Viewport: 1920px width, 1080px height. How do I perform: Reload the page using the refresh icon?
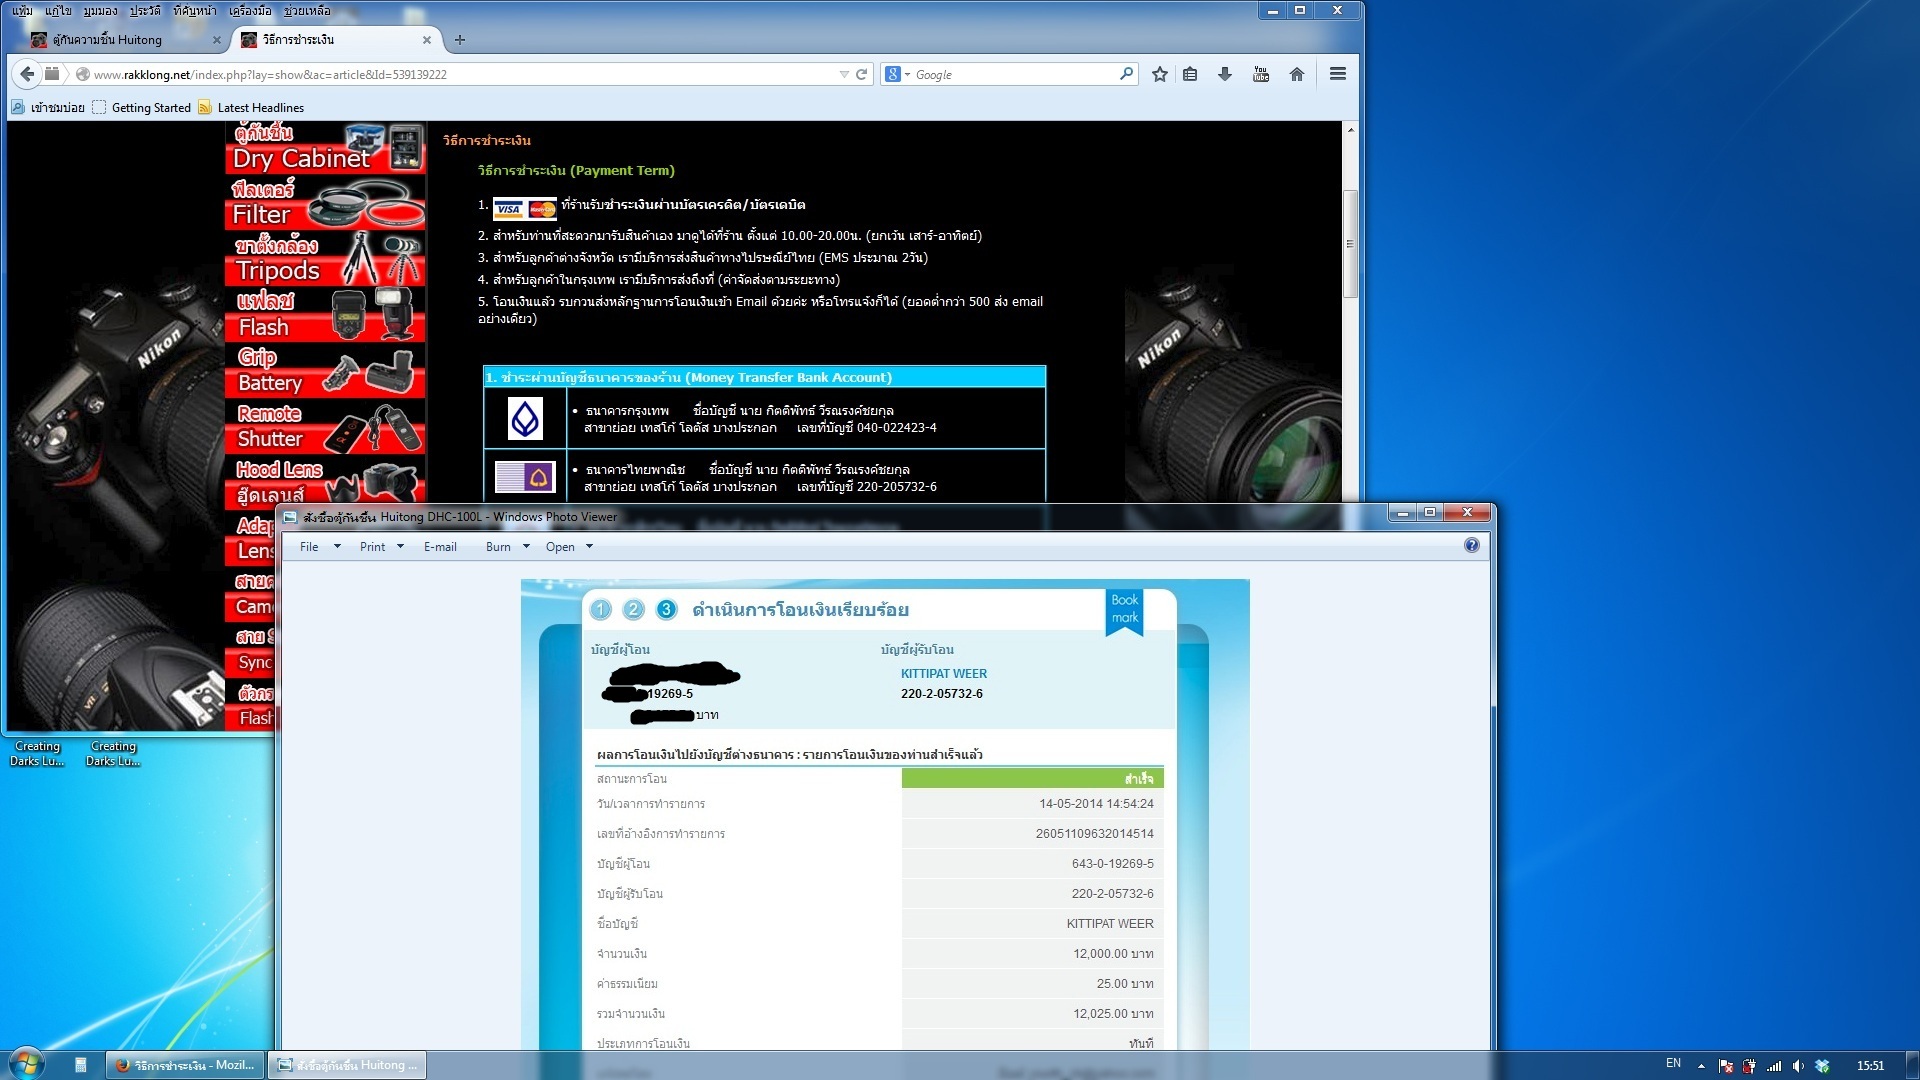(861, 74)
